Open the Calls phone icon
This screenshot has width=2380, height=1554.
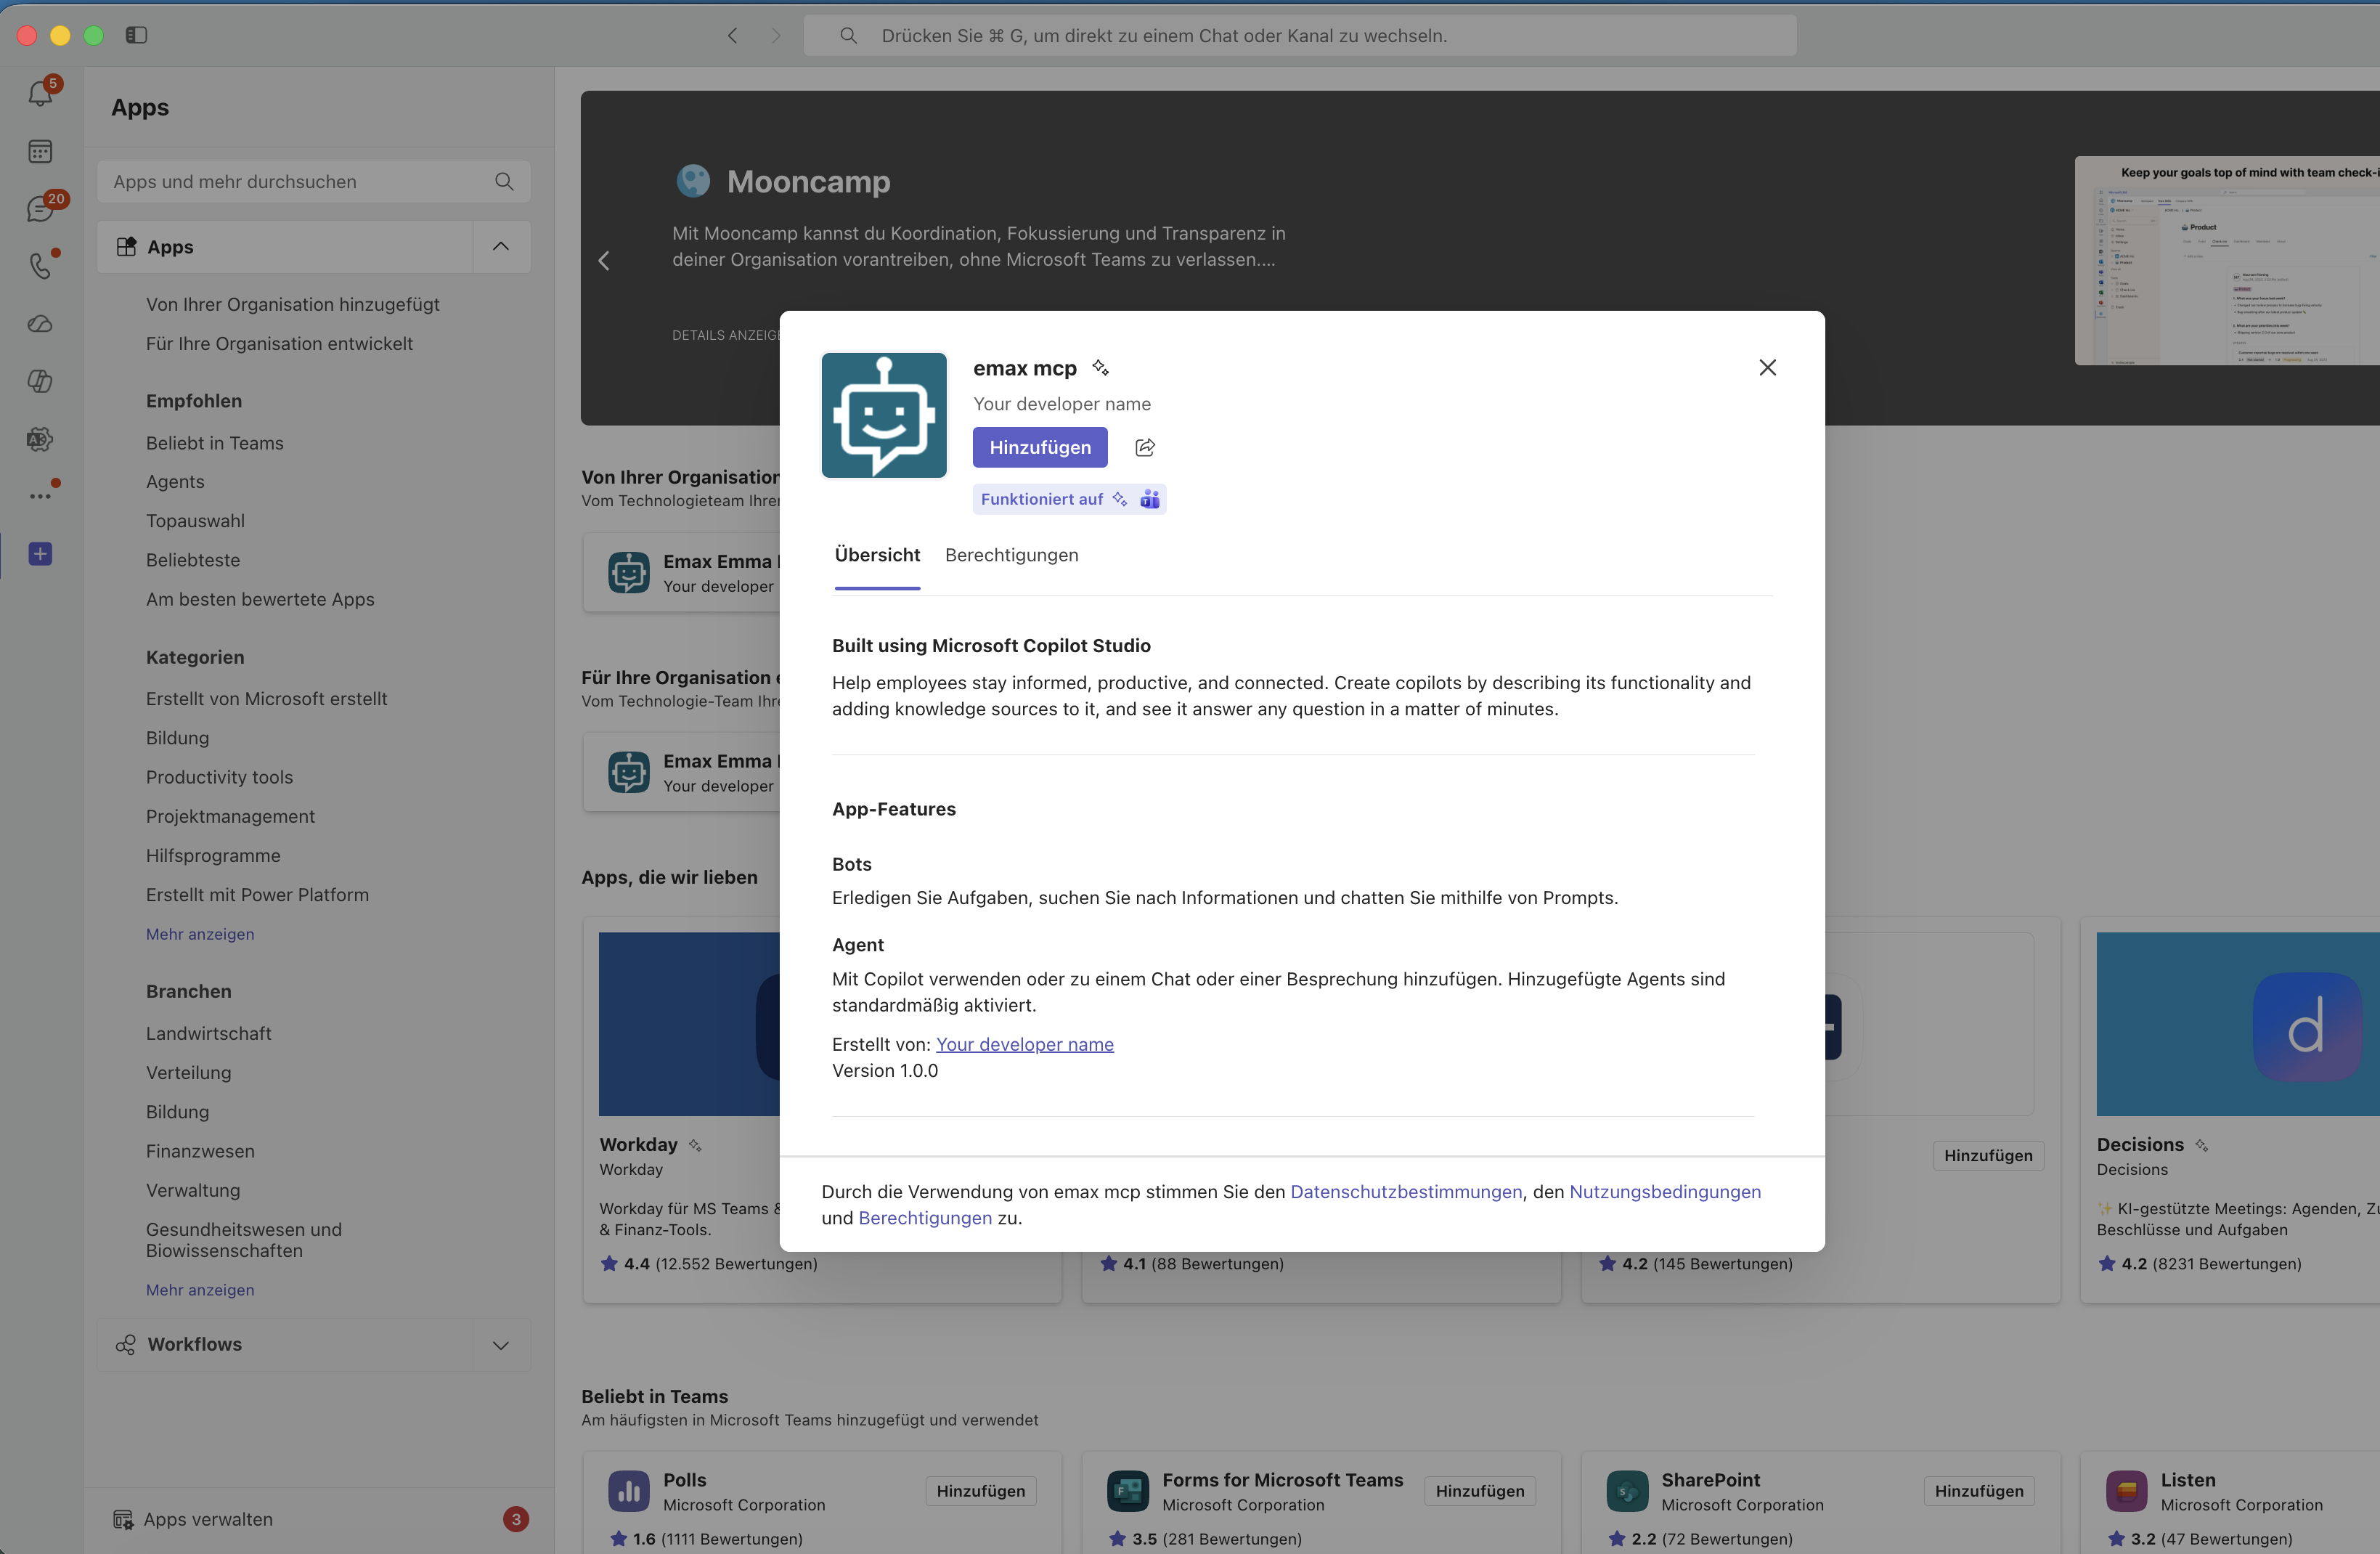pos(40,265)
